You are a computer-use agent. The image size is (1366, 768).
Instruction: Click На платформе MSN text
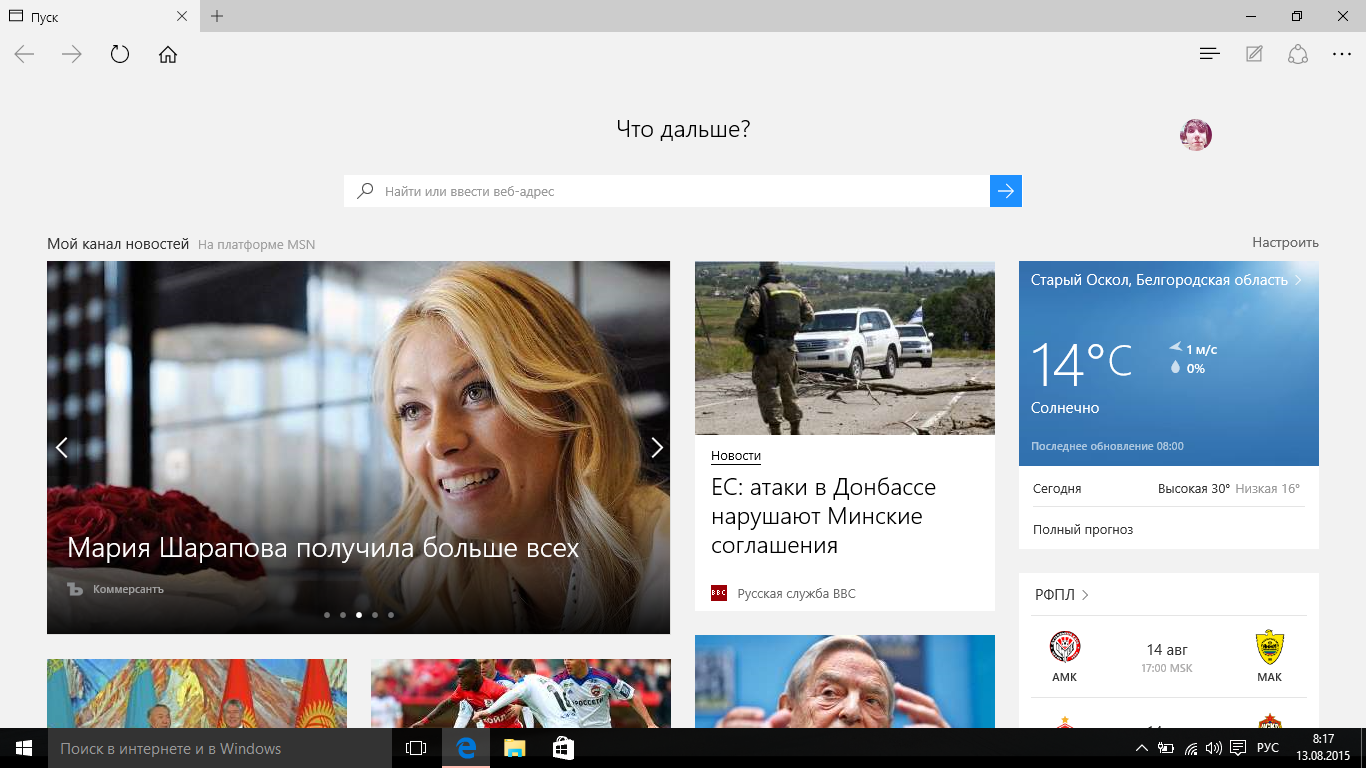tap(256, 244)
